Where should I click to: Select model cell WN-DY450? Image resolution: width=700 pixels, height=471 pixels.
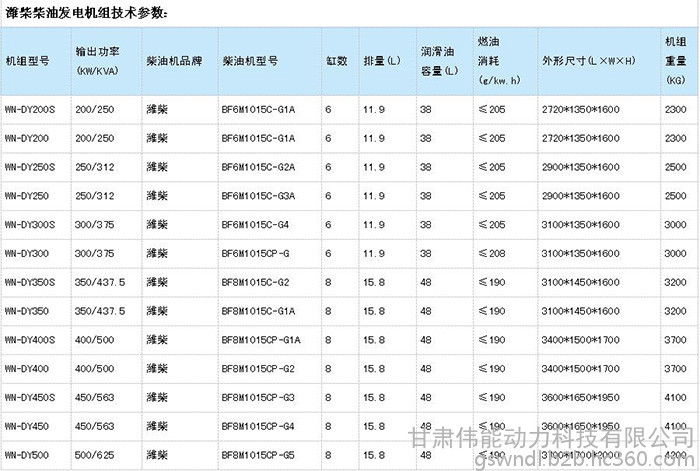pyautogui.click(x=27, y=426)
